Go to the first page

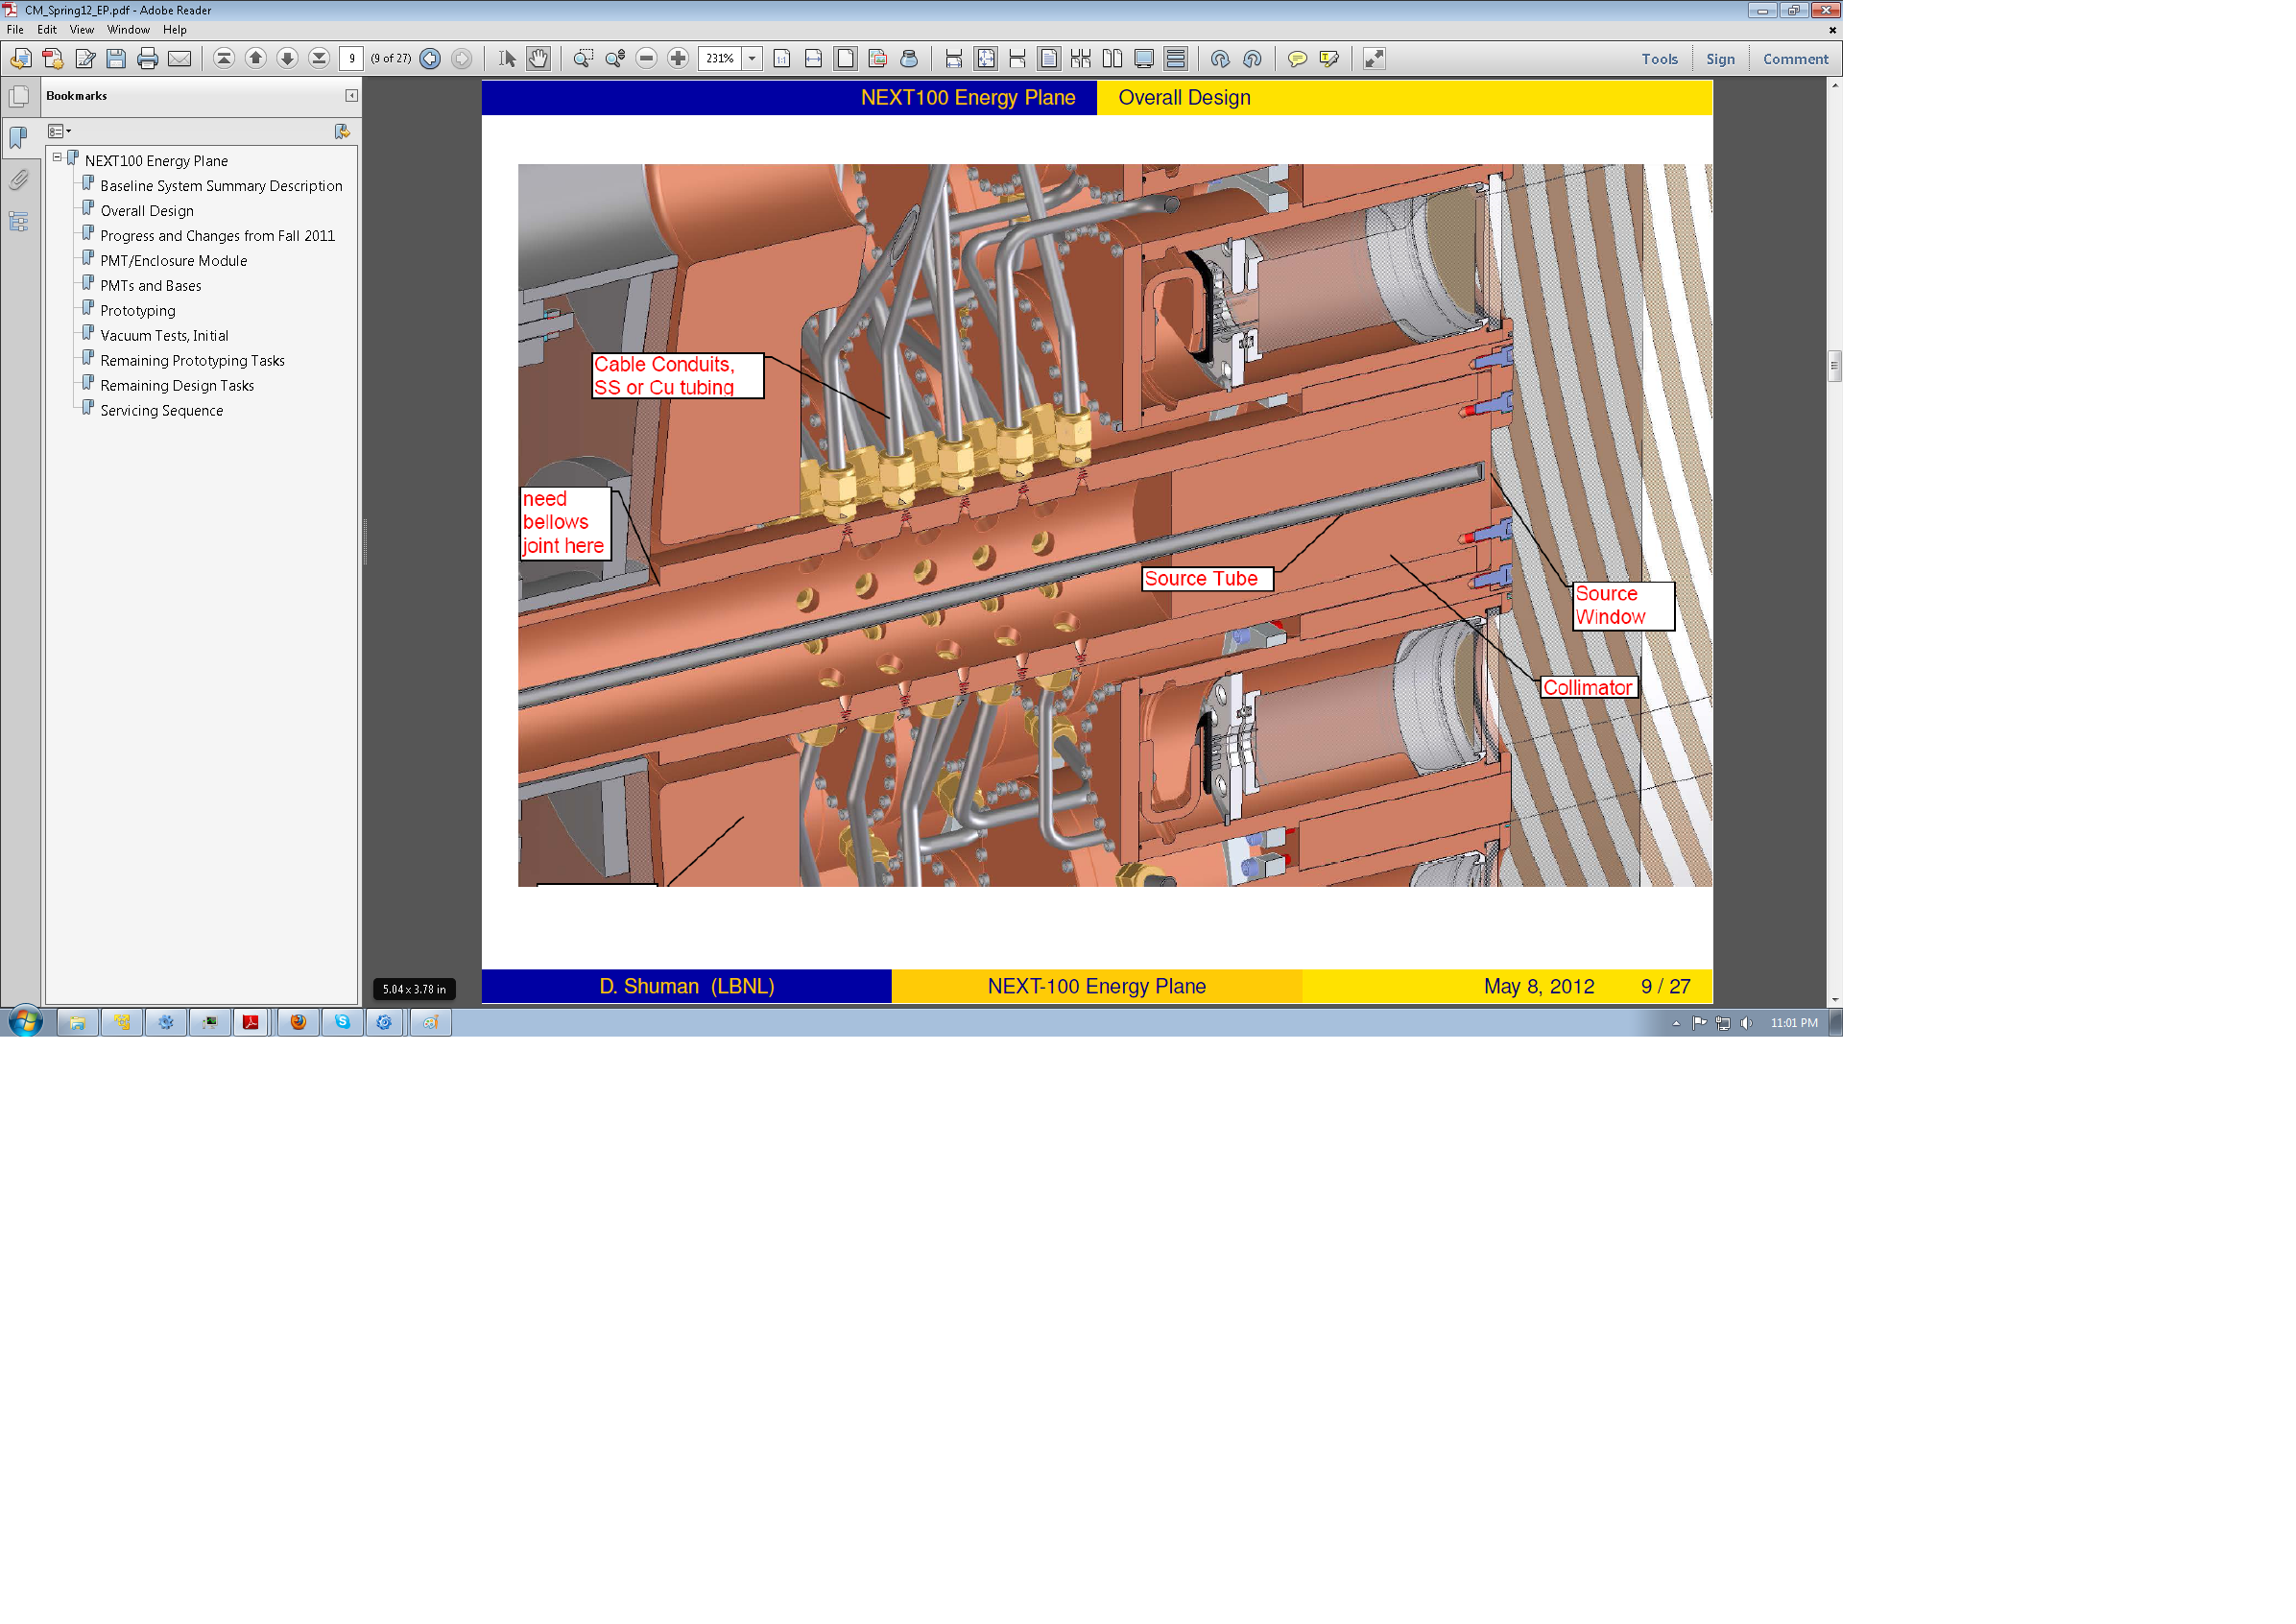pyautogui.click(x=224, y=59)
